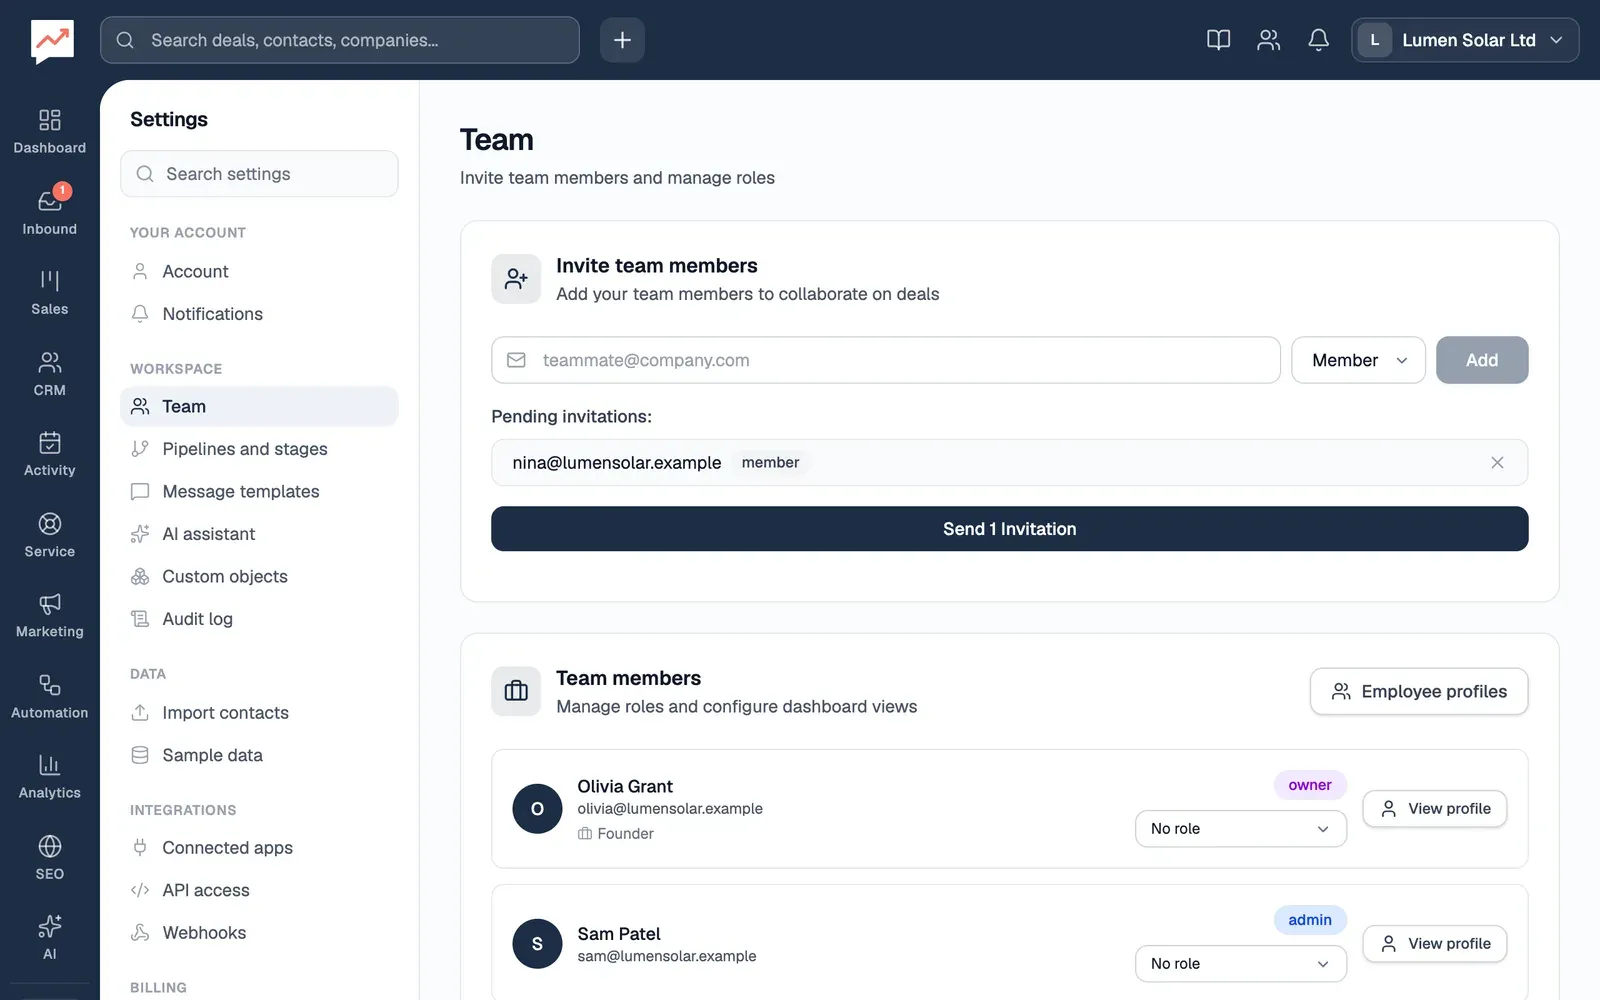The width and height of the screenshot is (1600, 1000).
Task: Open Pipelines and stages settings
Action: pos(259,449)
